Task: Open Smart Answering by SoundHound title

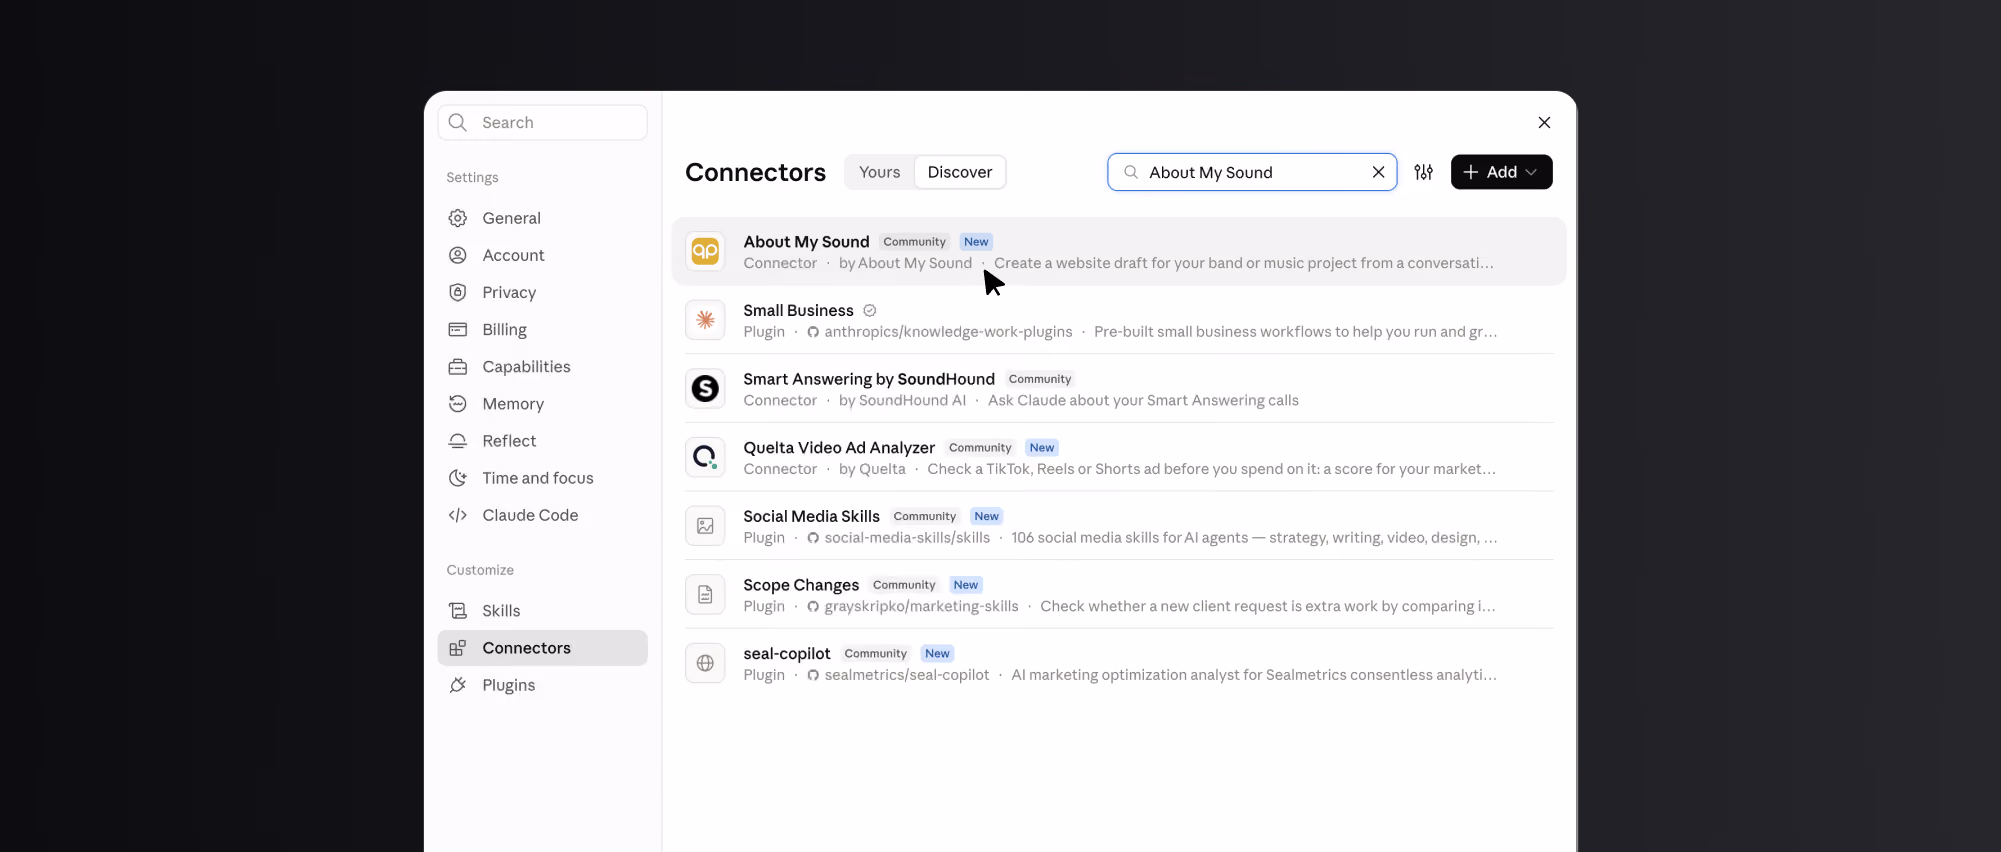Action: 869,379
